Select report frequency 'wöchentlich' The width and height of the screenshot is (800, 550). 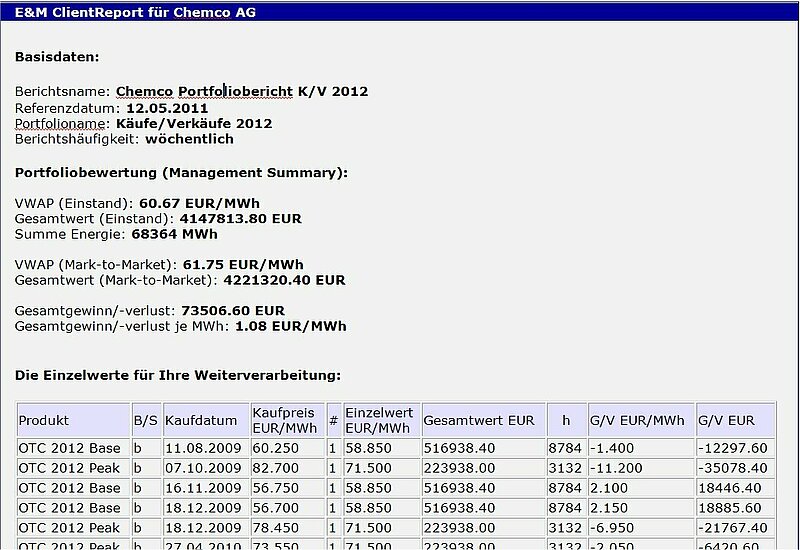pyautogui.click(x=189, y=139)
